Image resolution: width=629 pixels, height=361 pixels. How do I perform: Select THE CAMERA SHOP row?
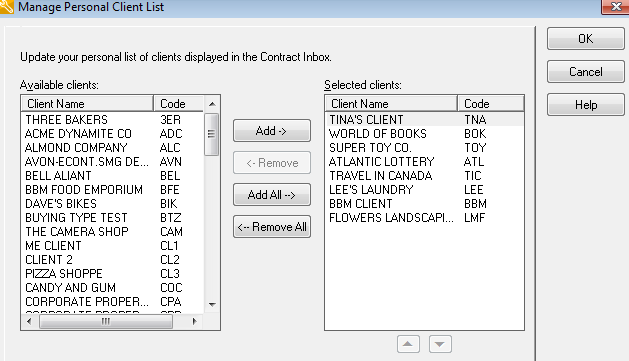coord(112,232)
